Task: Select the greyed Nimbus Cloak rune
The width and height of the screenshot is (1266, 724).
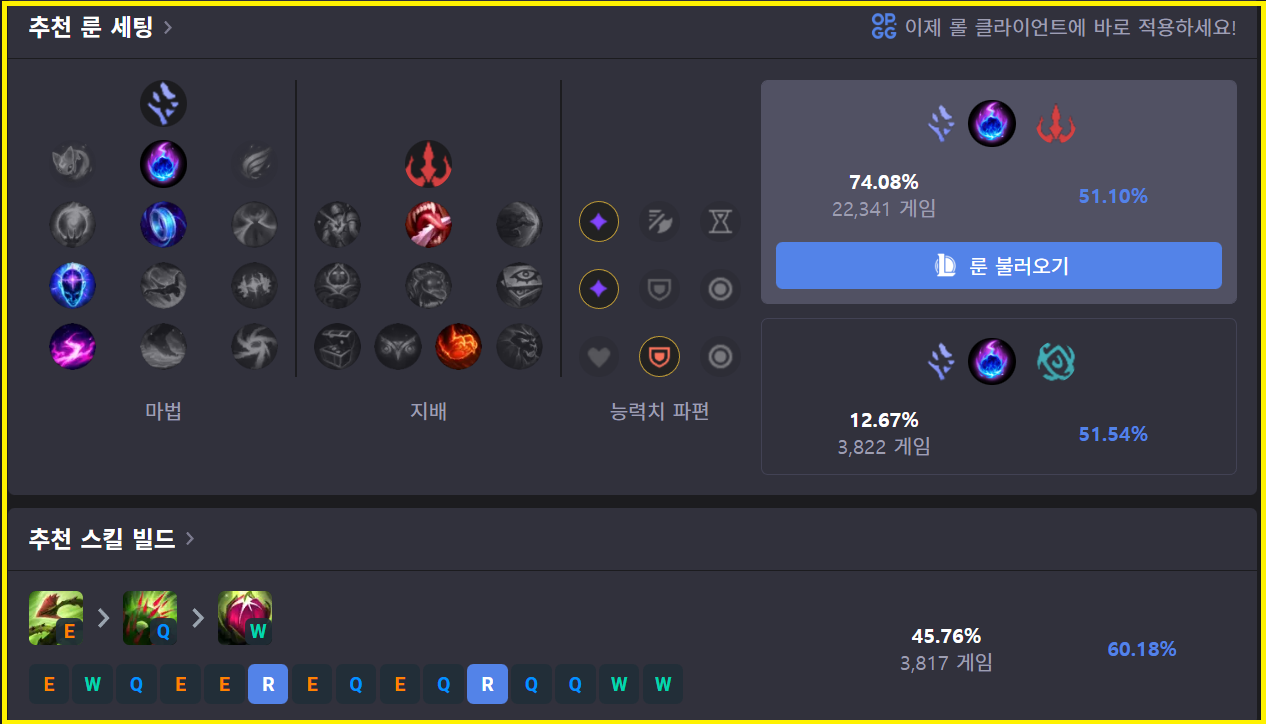Action: pos(254,225)
